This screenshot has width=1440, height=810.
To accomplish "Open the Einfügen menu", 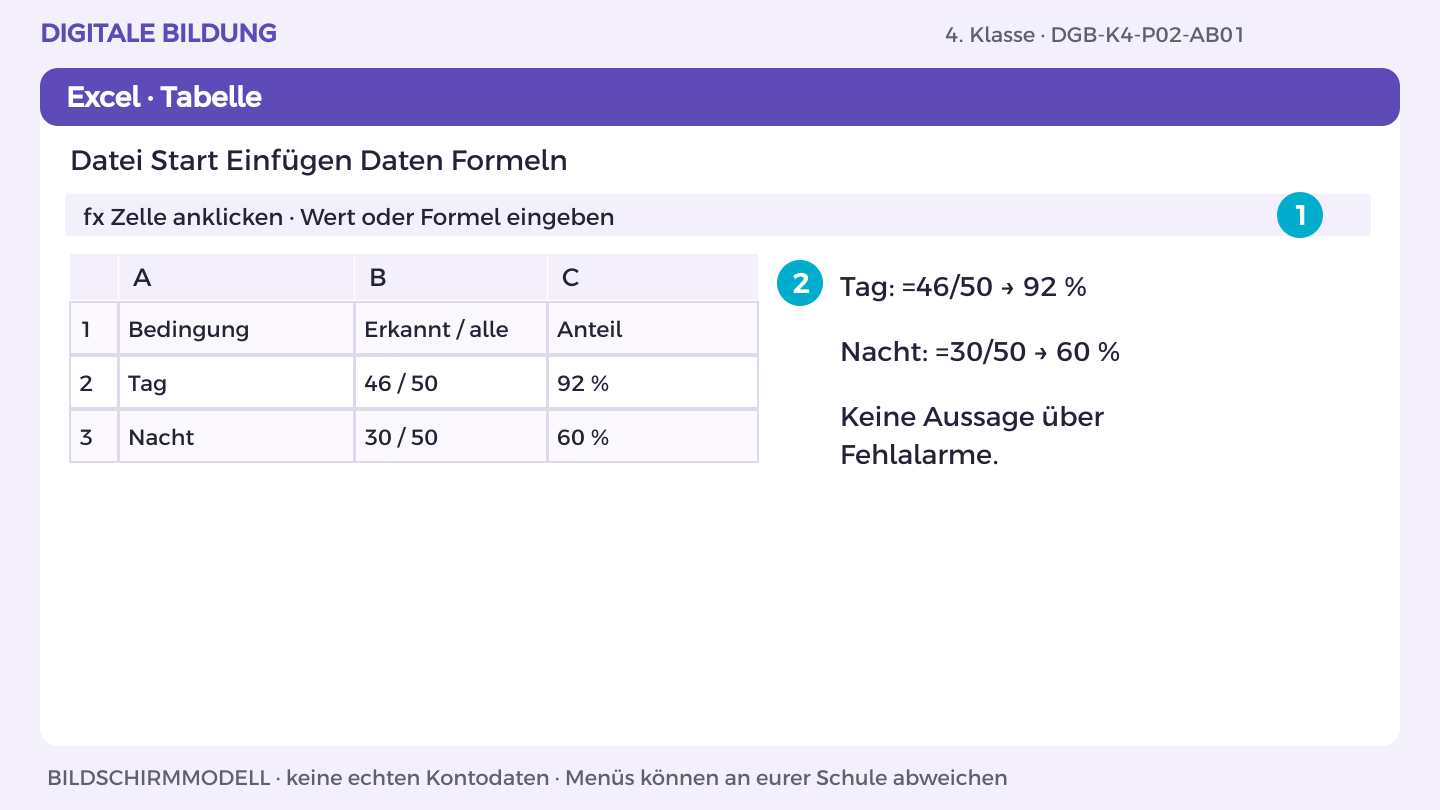I will point(290,160).
